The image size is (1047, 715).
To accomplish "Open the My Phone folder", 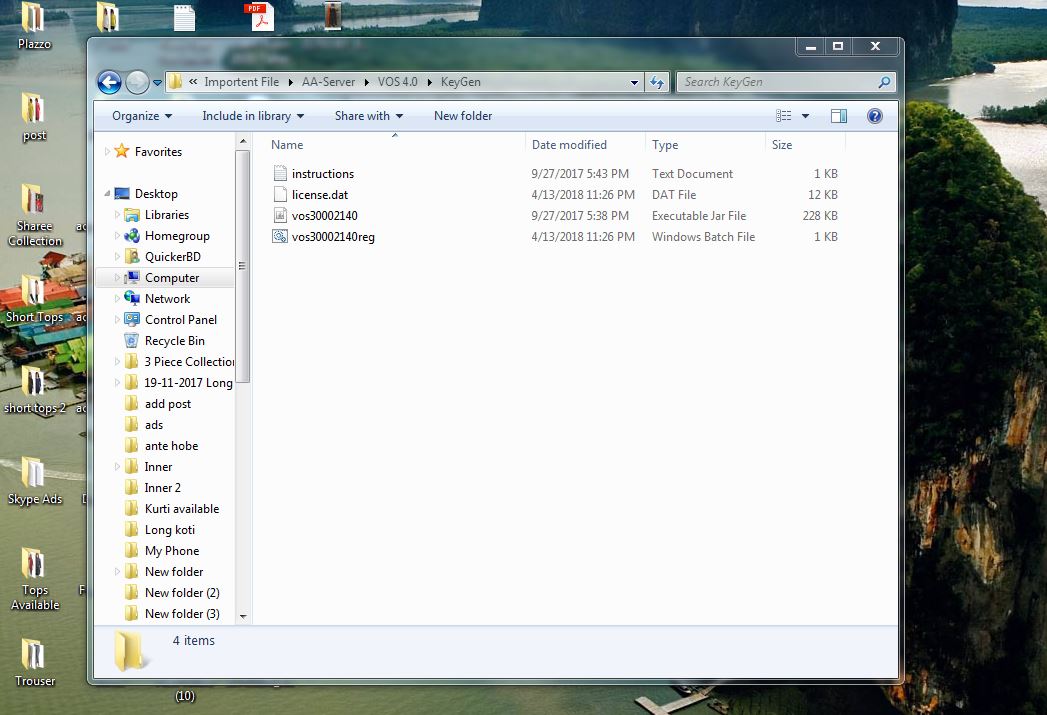I will [172, 551].
